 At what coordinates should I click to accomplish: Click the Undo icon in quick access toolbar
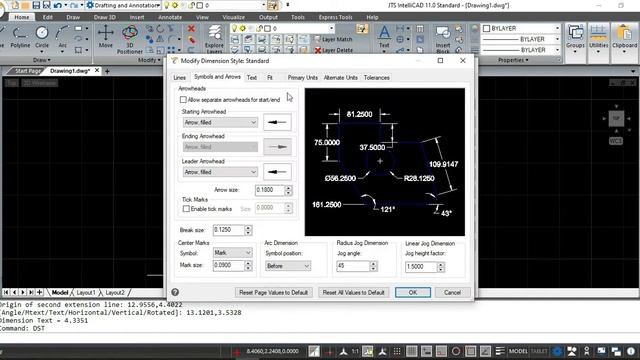click(58, 5)
